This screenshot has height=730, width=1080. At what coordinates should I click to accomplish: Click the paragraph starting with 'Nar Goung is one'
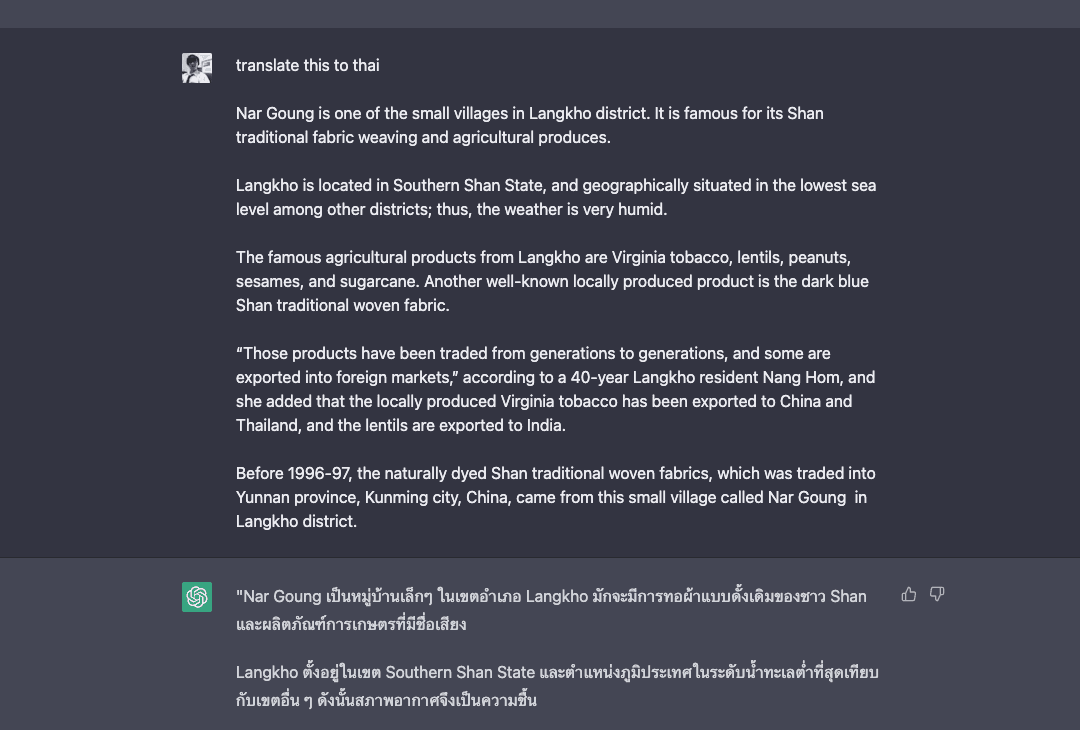[529, 125]
